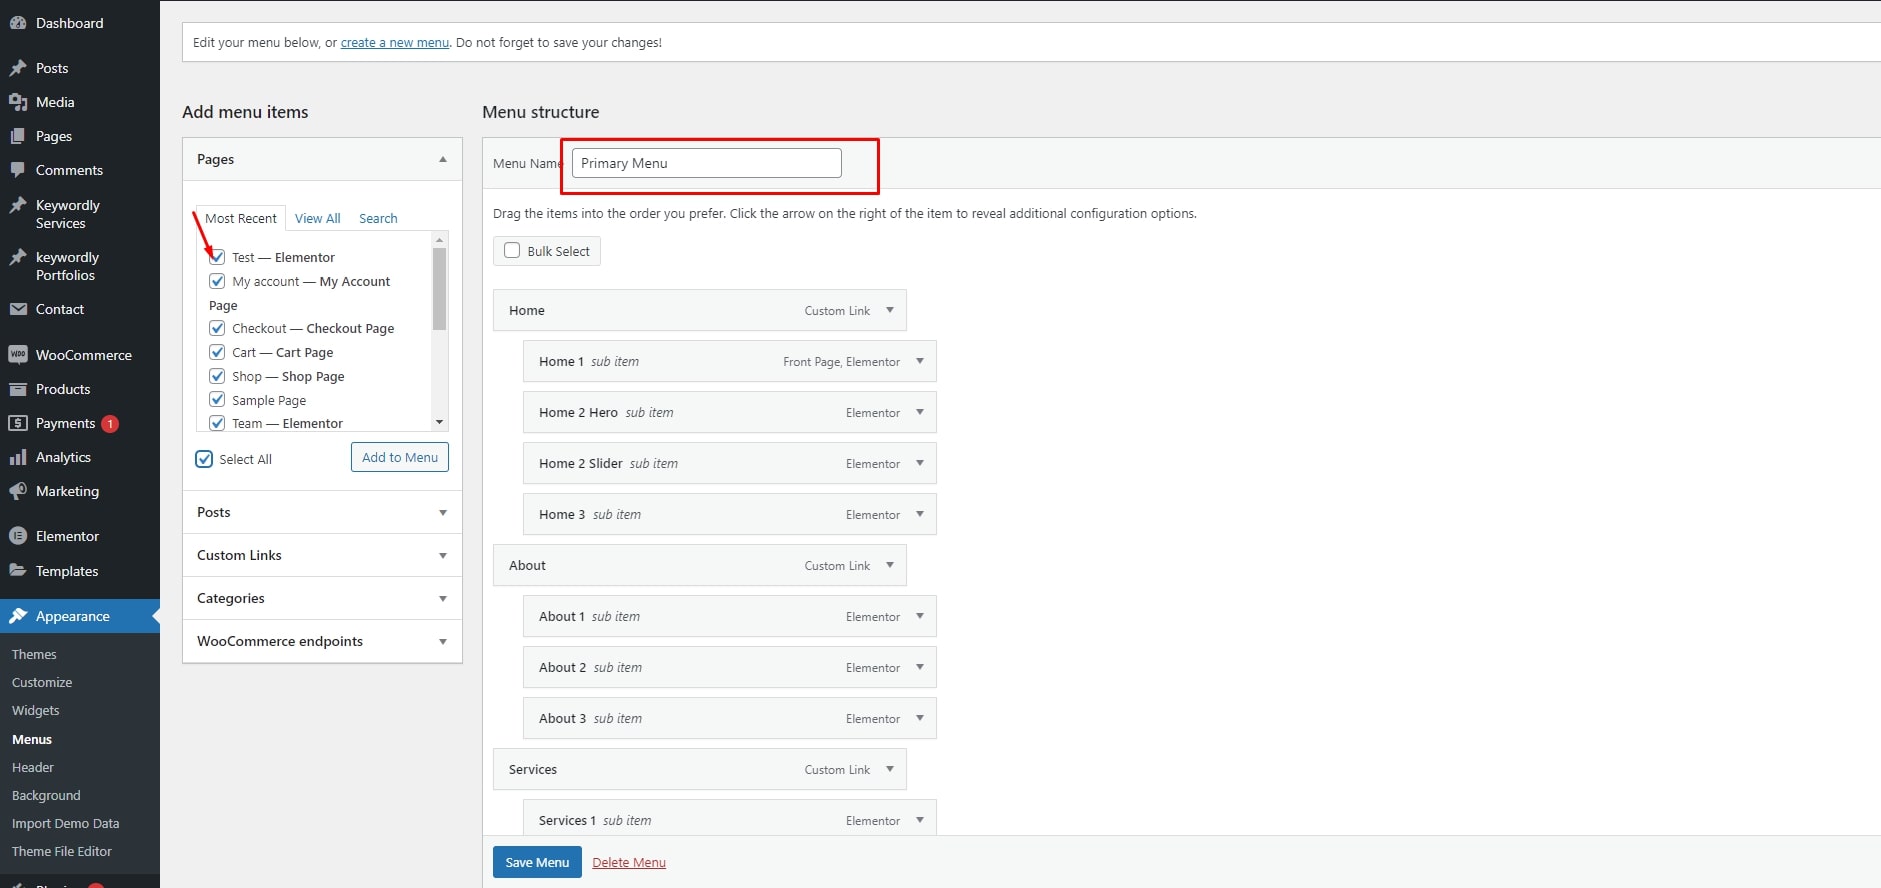Click the Products box icon

18,389
